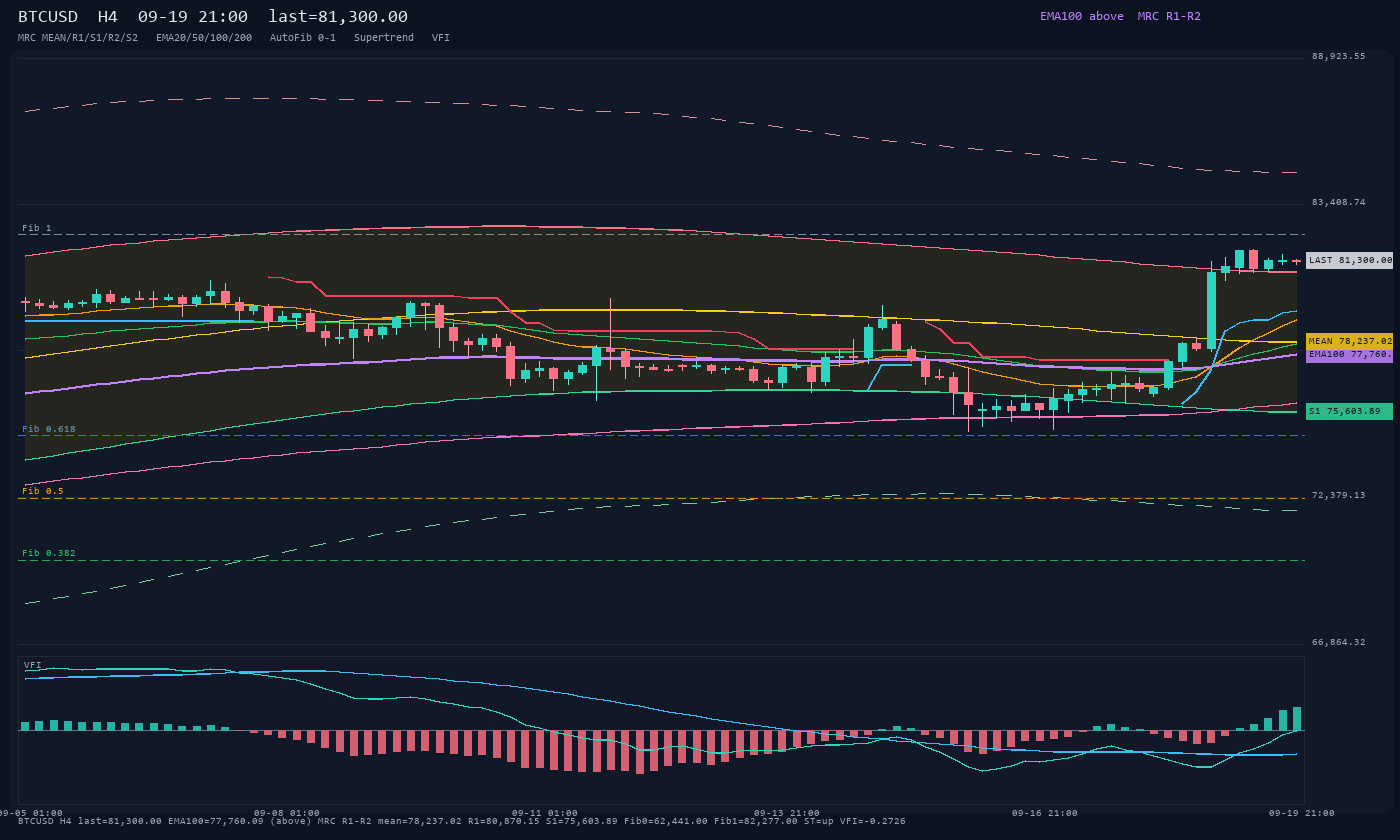Click the Fib 0.382 level label
Screen dimensions: 1400x840
pos(49,553)
